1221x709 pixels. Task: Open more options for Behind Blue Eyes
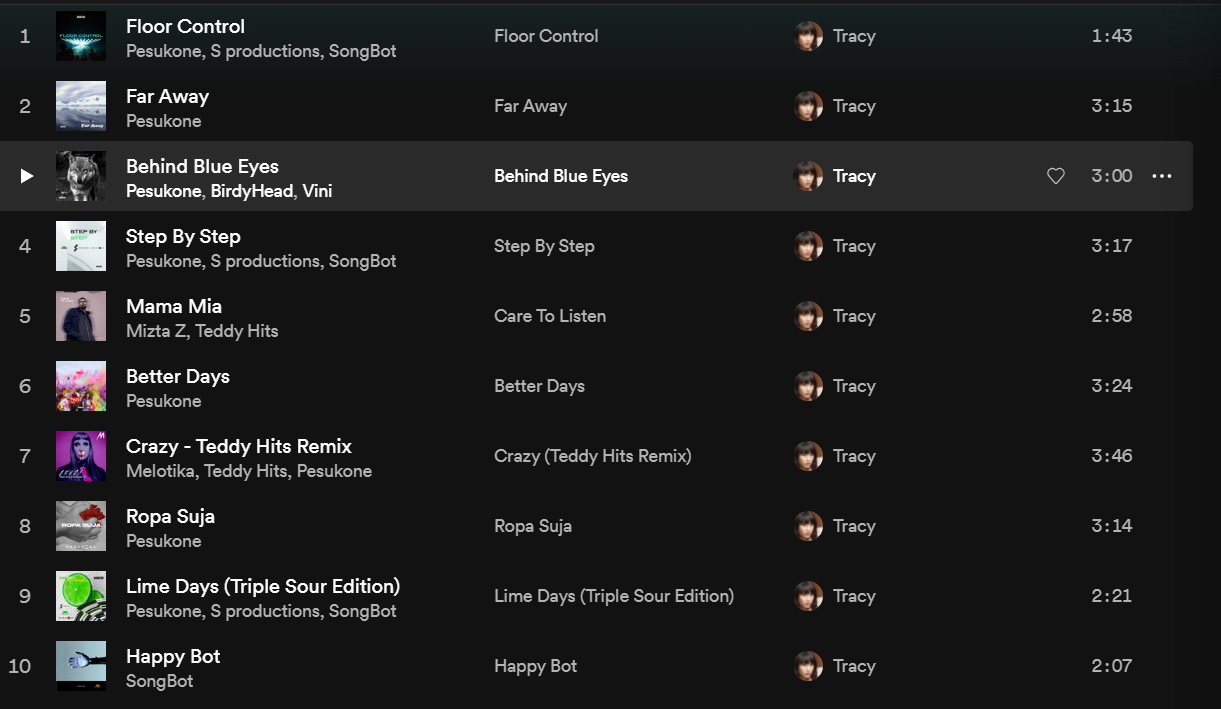click(x=1161, y=176)
